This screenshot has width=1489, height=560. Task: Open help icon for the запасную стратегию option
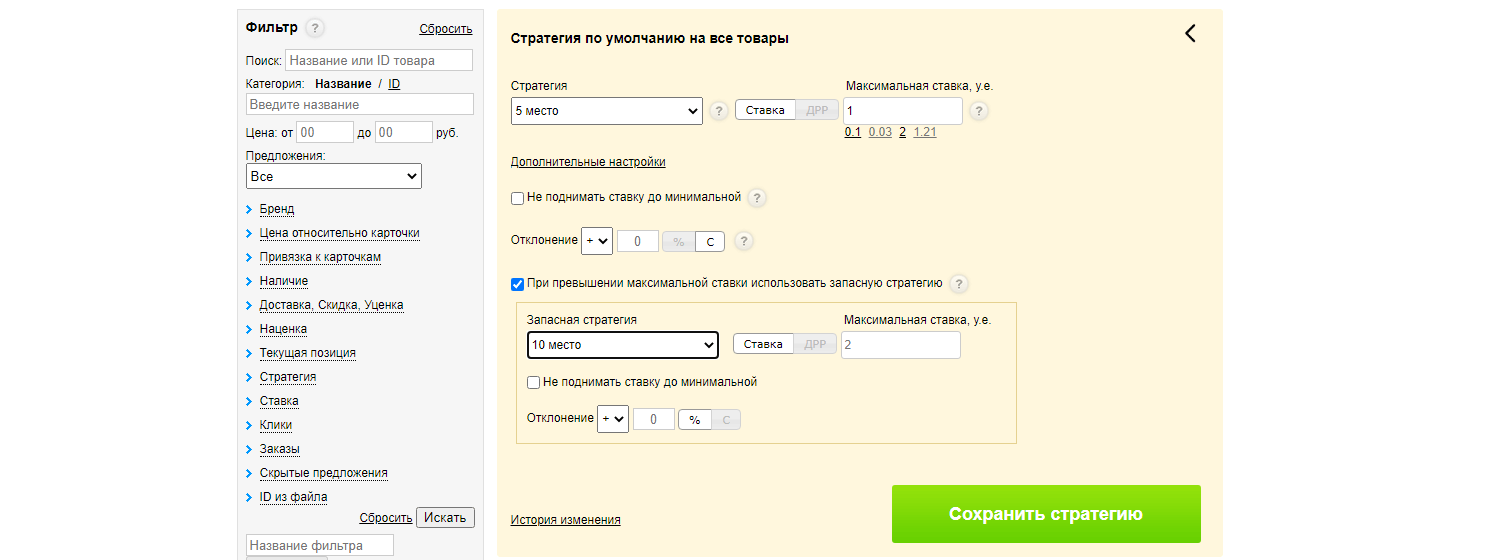[x=959, y=284]
